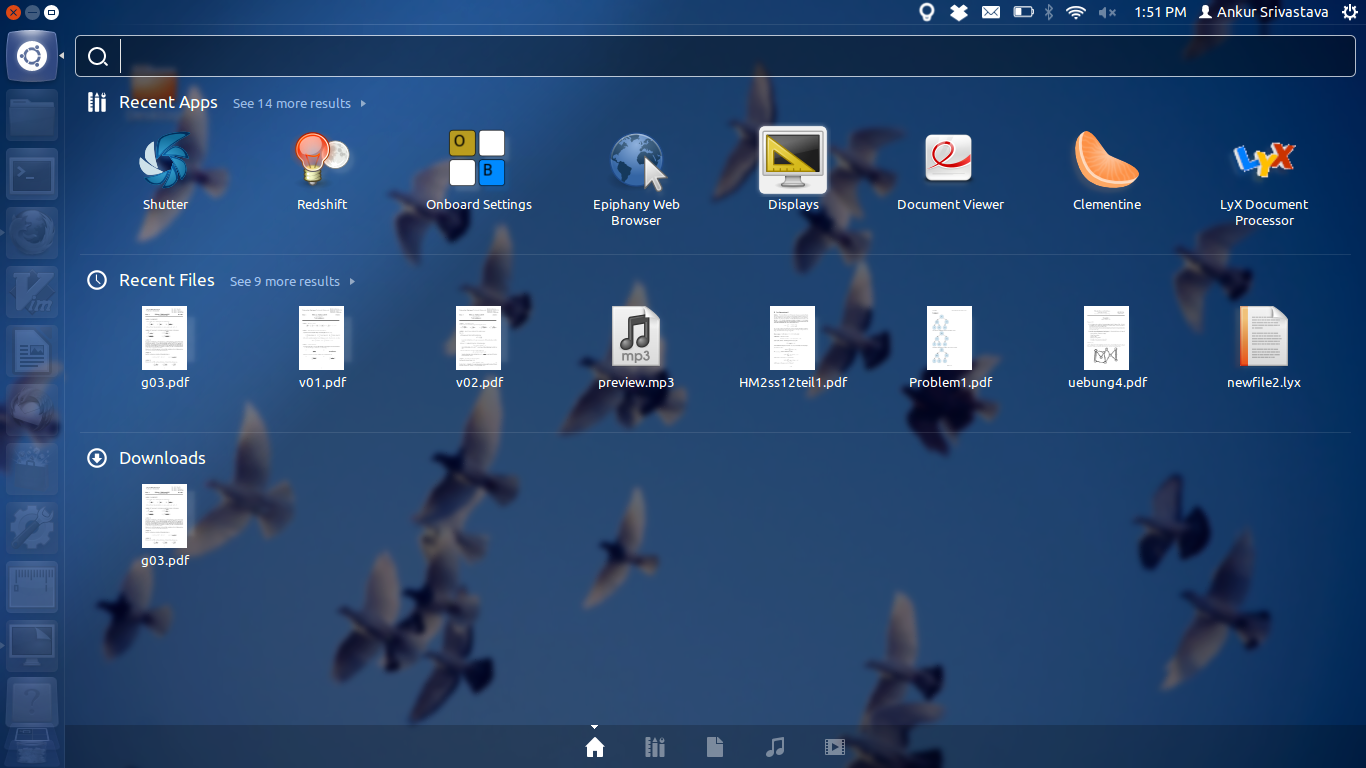This screenshot has height=768, width=1366.
Task: Expand See 9 more results for files
Action: pos(293,281)
